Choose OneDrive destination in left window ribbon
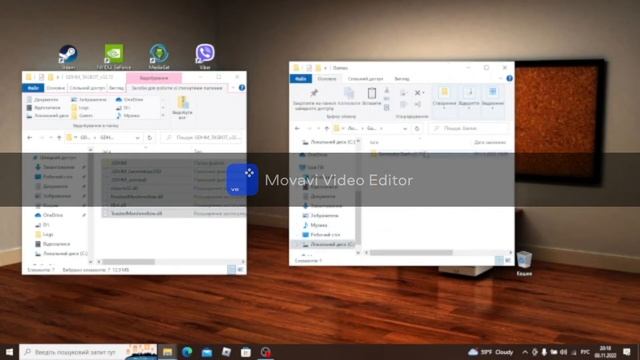 [x=130, y=99]
